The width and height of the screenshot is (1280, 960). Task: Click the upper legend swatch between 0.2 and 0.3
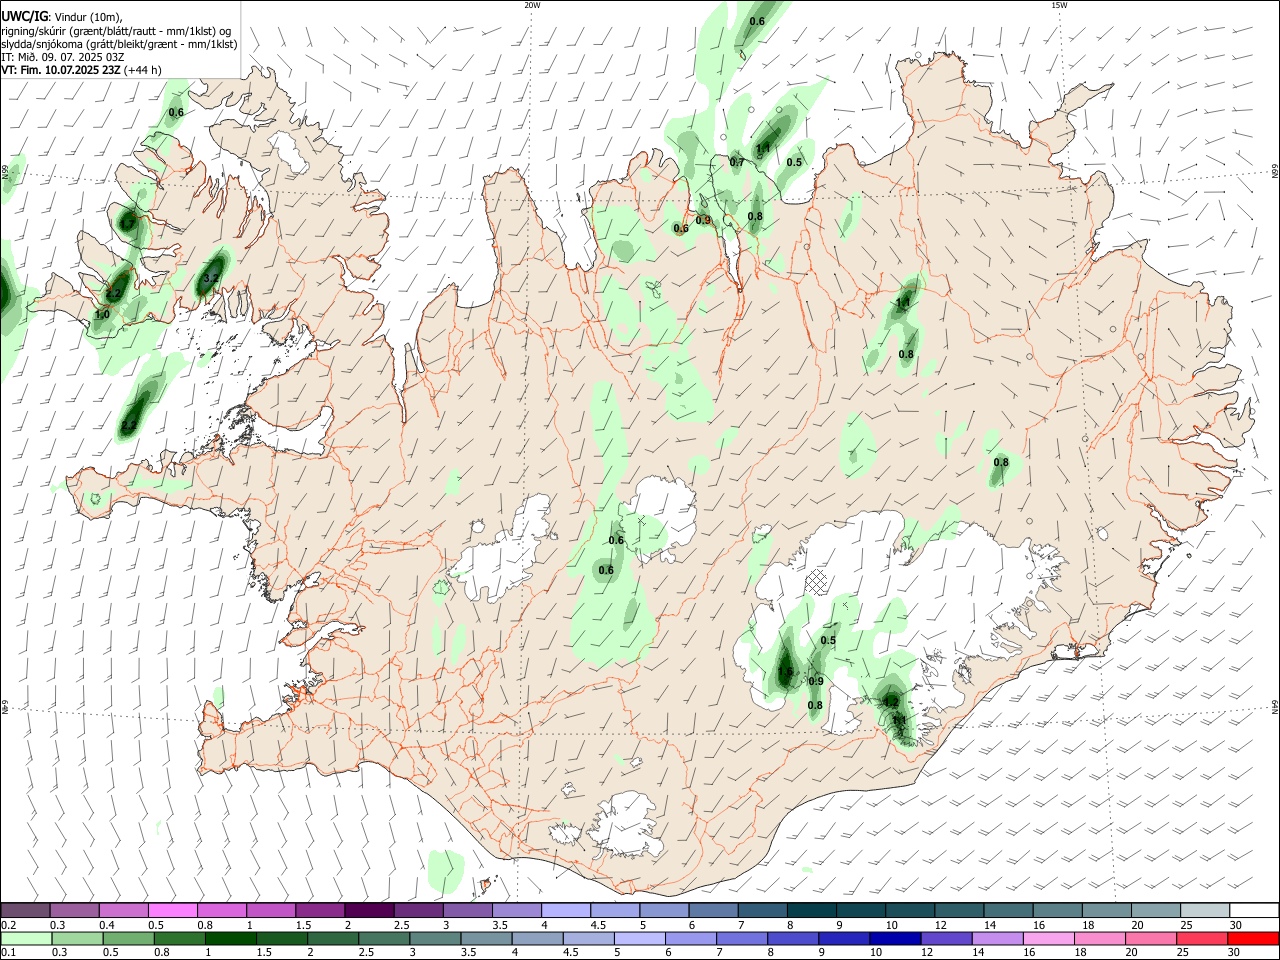click(25, 910)
